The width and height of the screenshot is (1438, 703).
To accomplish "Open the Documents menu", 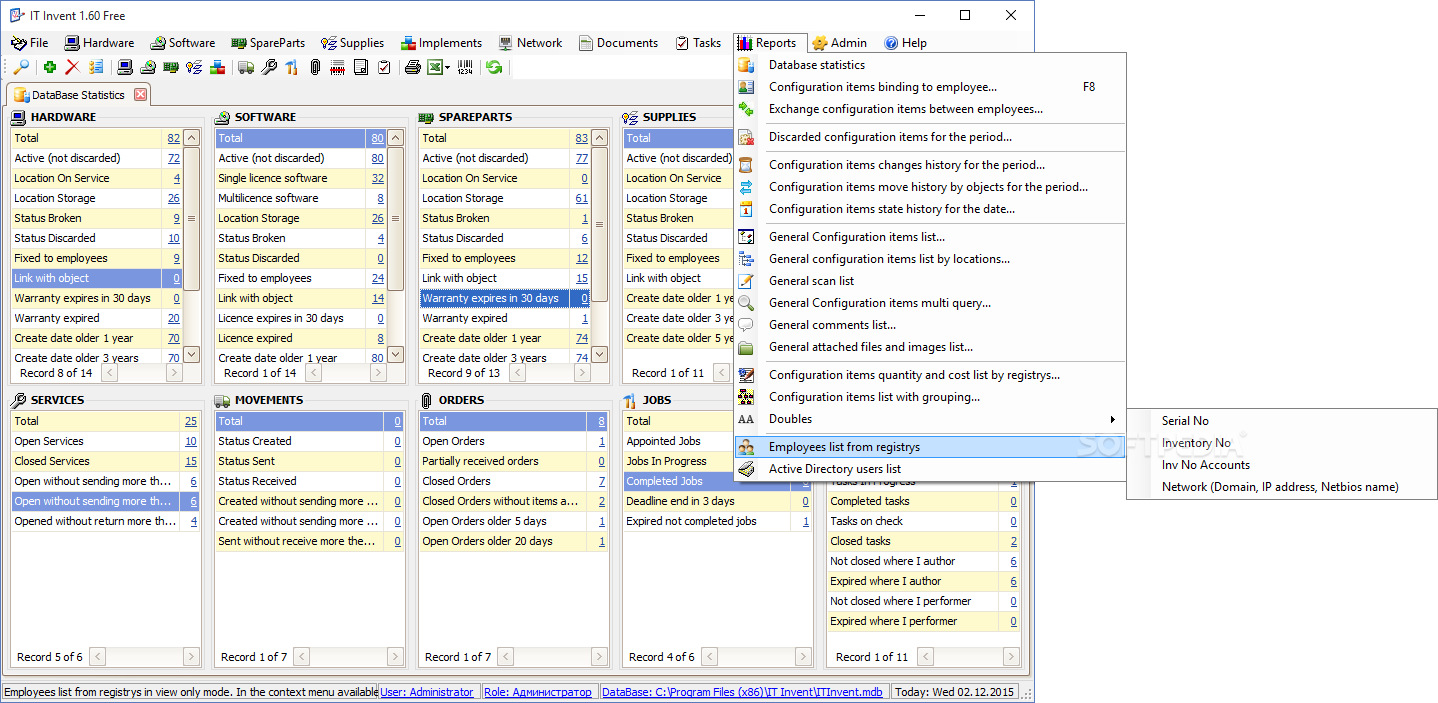I will (x=618, y=43).
